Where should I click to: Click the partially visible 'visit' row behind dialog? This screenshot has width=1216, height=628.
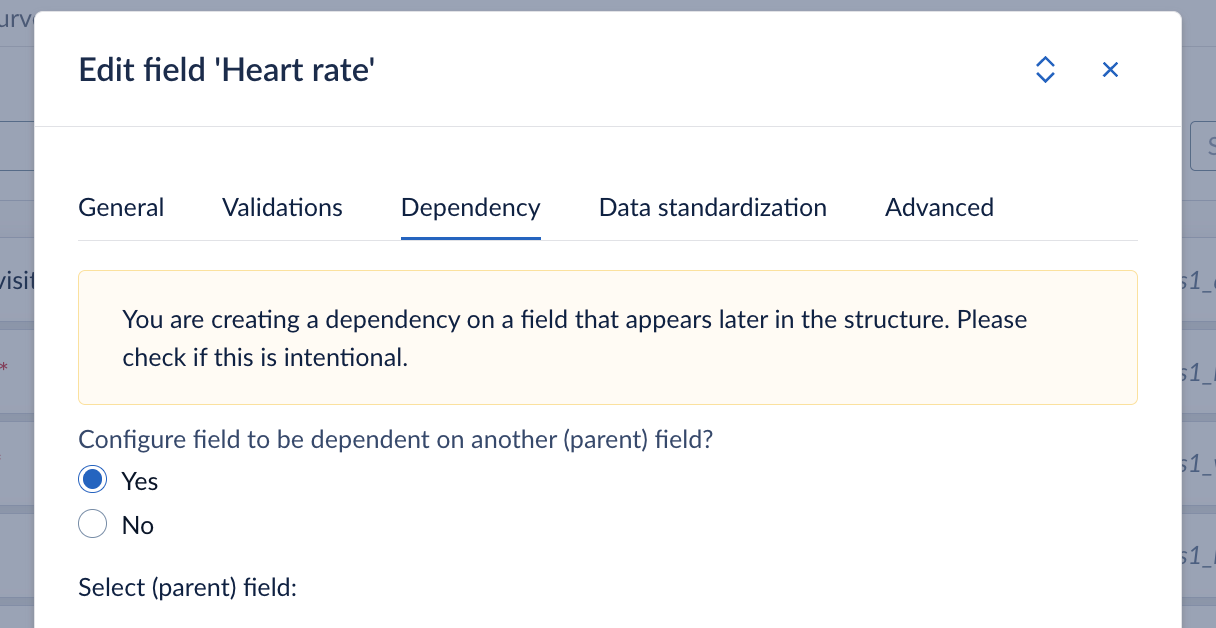click(17, 282)
